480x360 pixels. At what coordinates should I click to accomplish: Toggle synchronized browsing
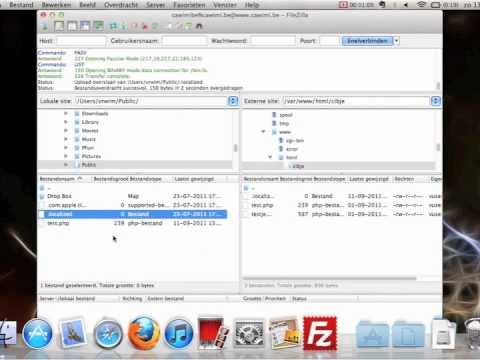coord(189,26)
